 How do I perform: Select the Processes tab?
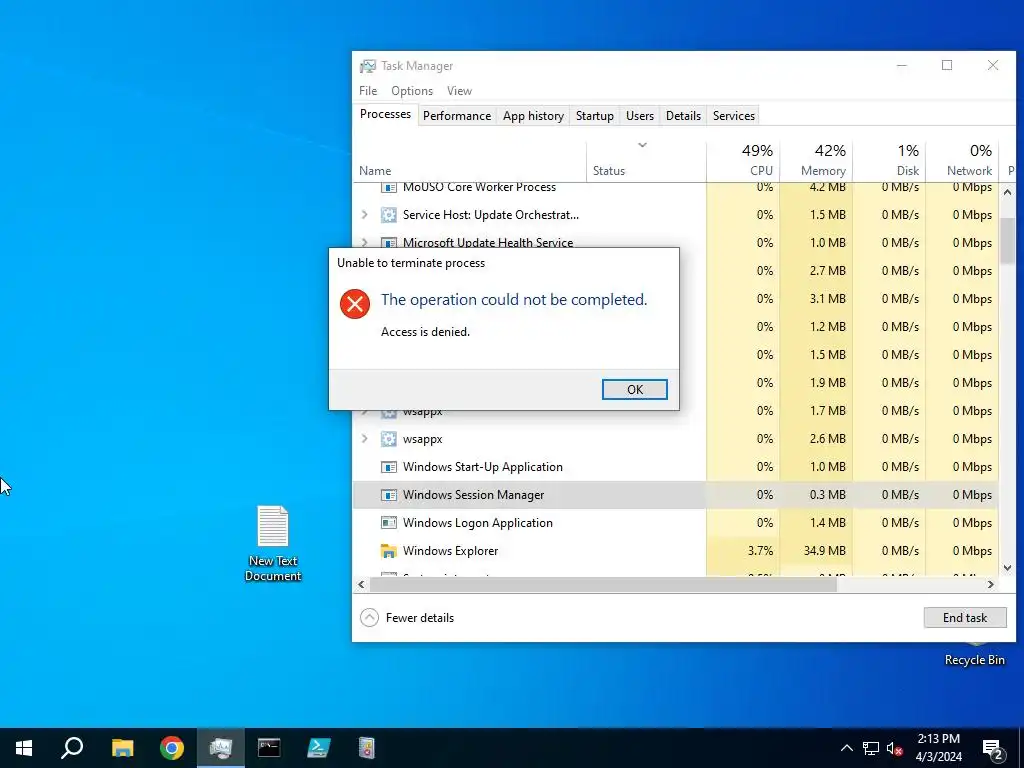coord(385,114)
